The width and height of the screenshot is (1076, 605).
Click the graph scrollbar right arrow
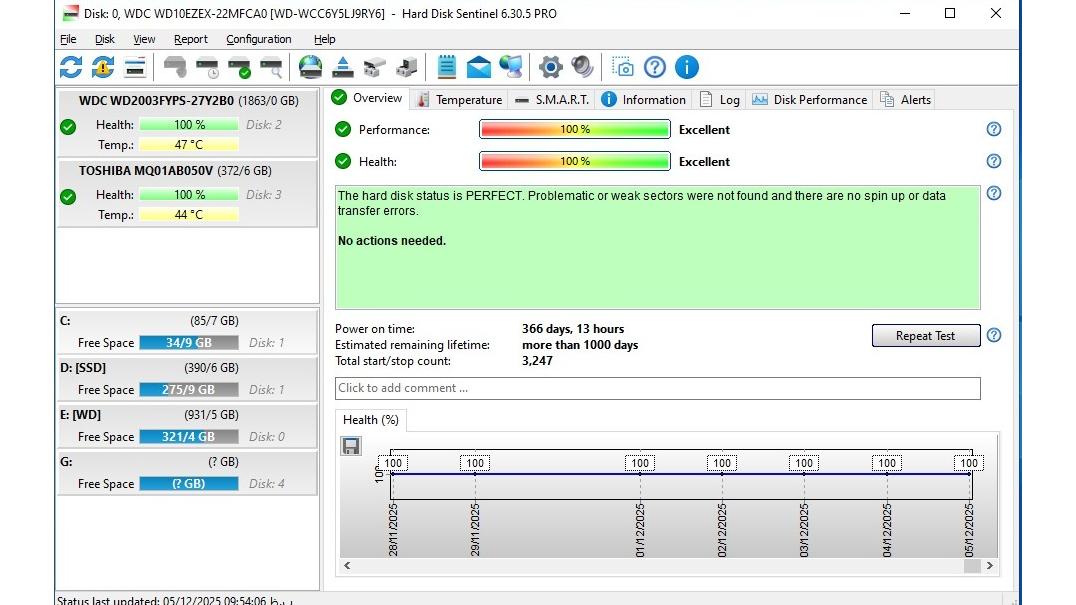coord(990,566)
